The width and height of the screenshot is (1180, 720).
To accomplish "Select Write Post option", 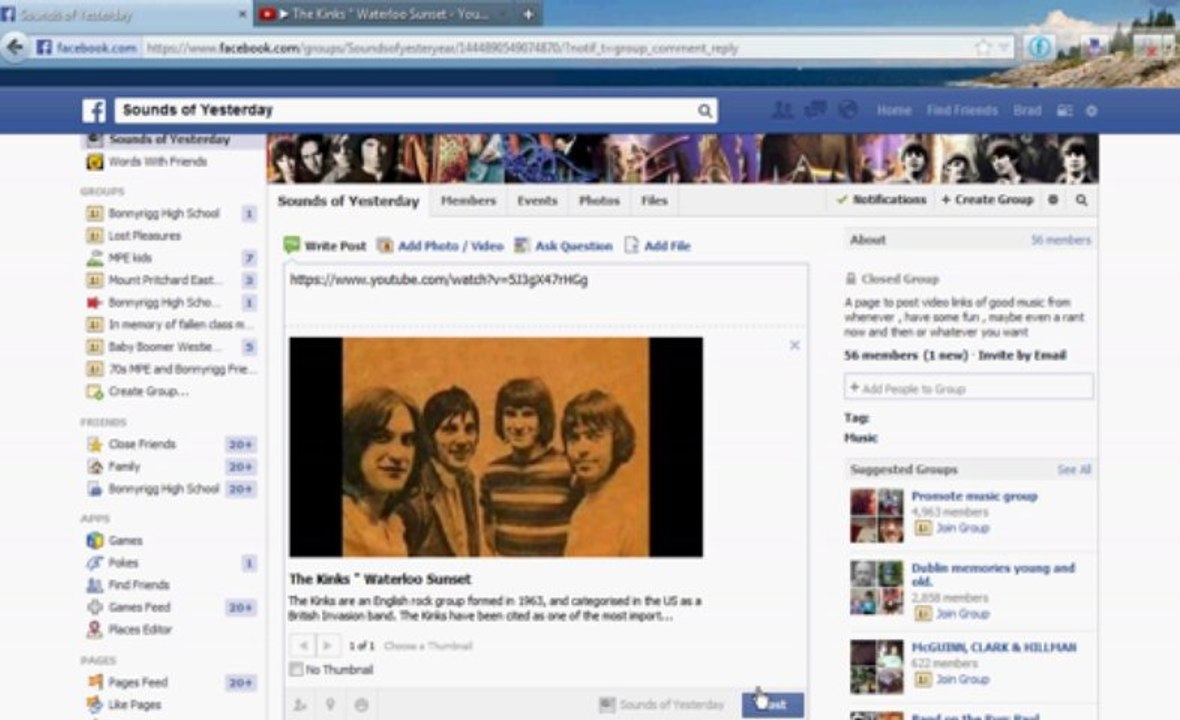I will 325,245.
